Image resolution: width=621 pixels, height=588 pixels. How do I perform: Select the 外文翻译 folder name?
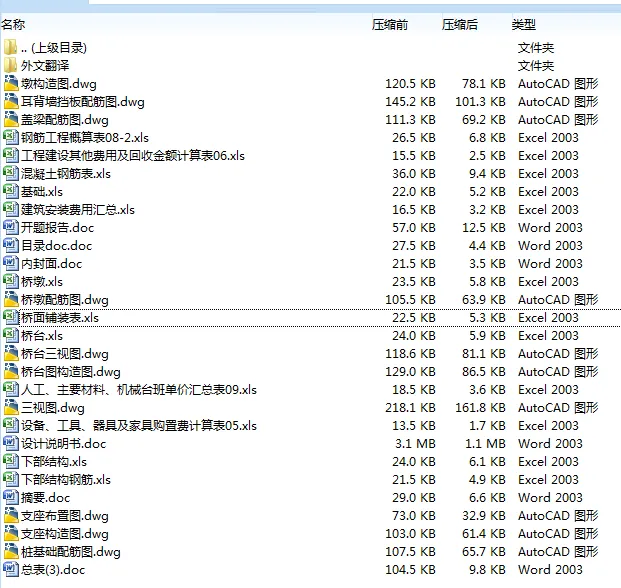tap(45, 66)
